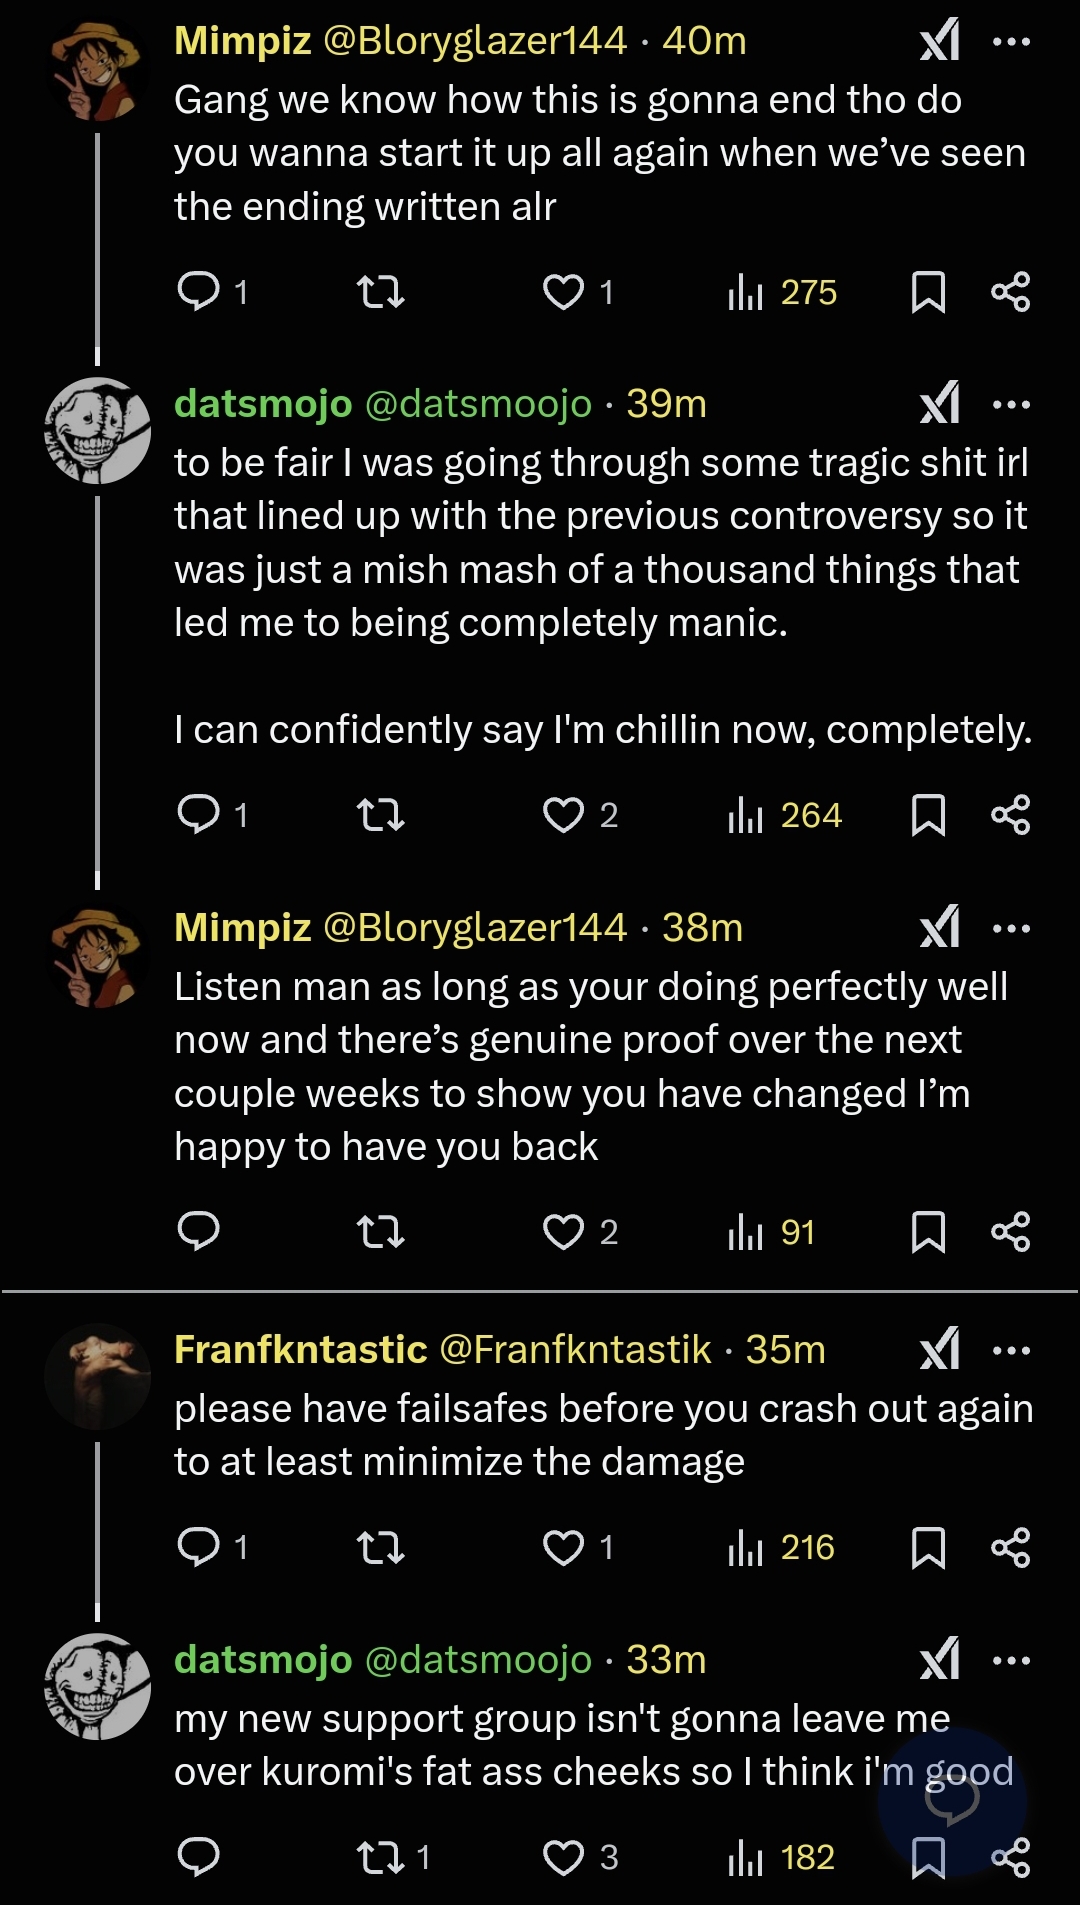Image resolution: width=1080 pixels, height=1905 pixels.
Task: Like Mimpiz's 'Gang we know' post
Action: (x=563, y=292)
